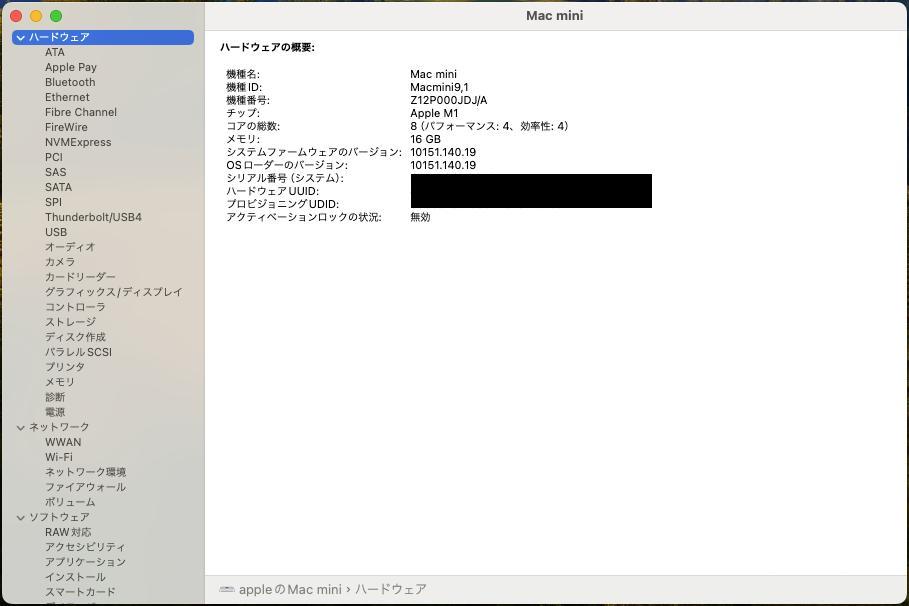The width and height of the screenshot is (909, 606).
Task: Select SAS in the sidebar
Action: (56, 172)
